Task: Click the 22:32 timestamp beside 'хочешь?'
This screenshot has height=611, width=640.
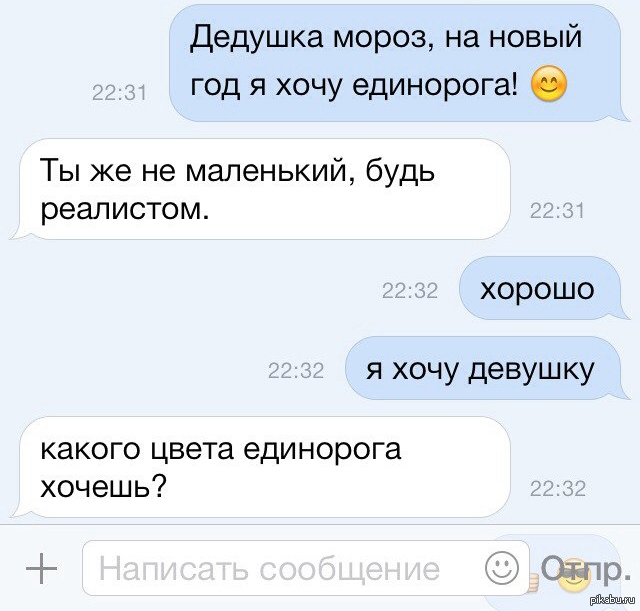Action: pyautogui.click(x=558, y=489)
